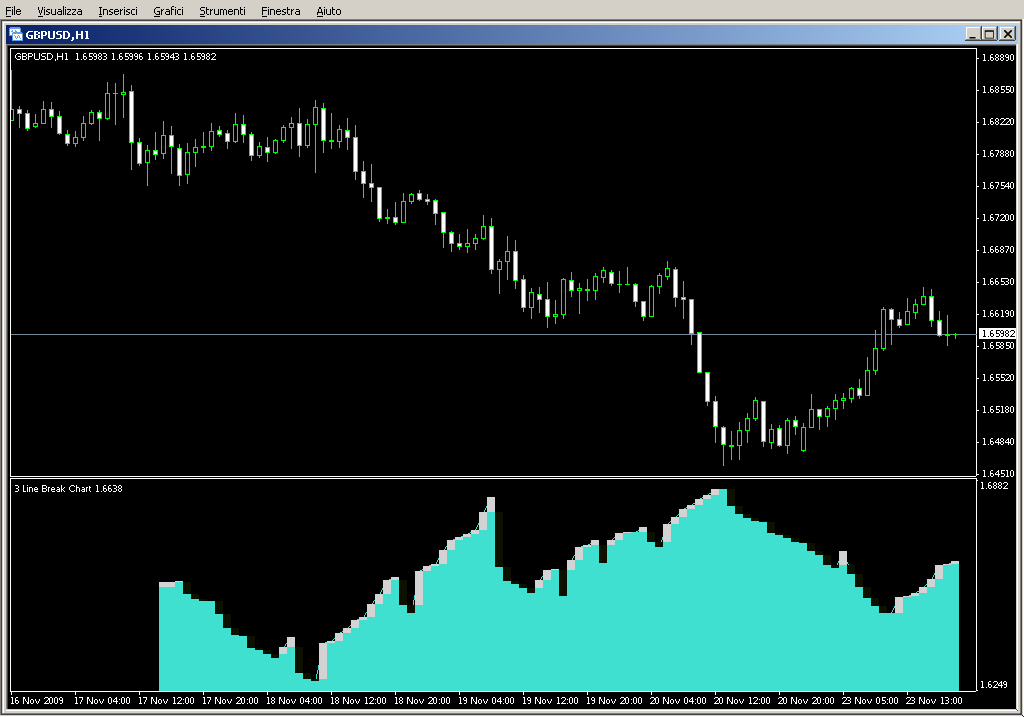Click the 18 Nov 20:00 time label

(422, 701)
